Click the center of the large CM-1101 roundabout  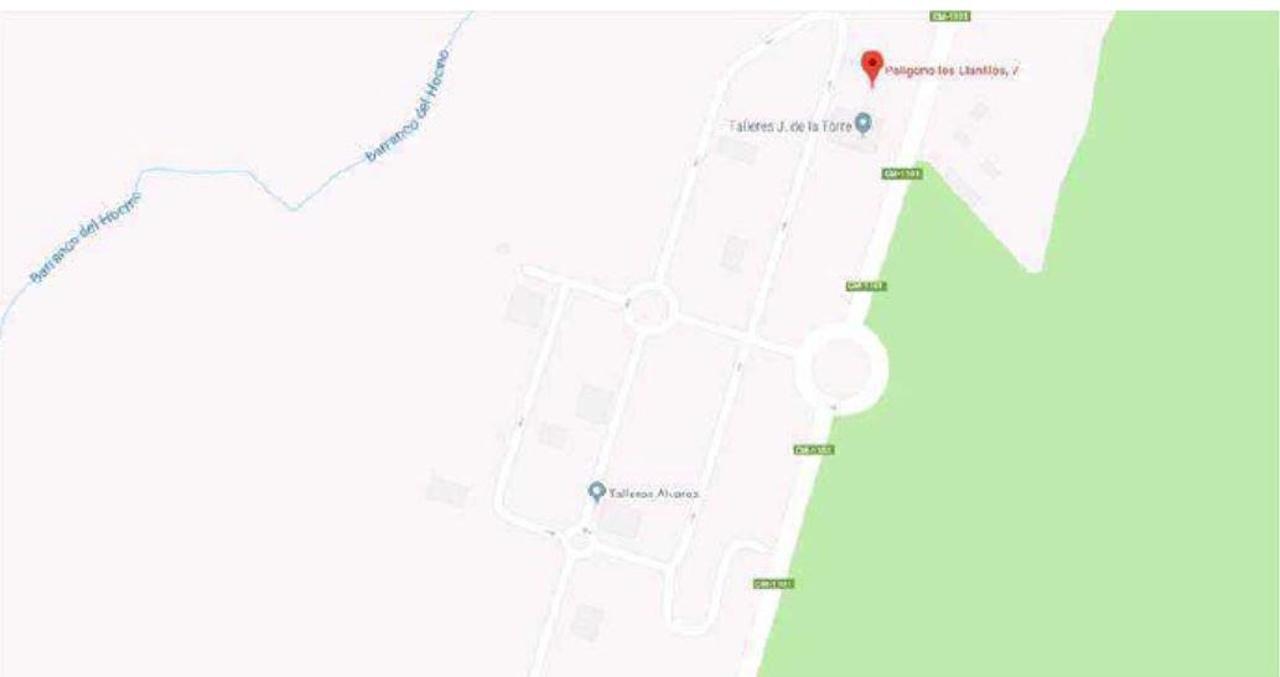tap(842, 369)
